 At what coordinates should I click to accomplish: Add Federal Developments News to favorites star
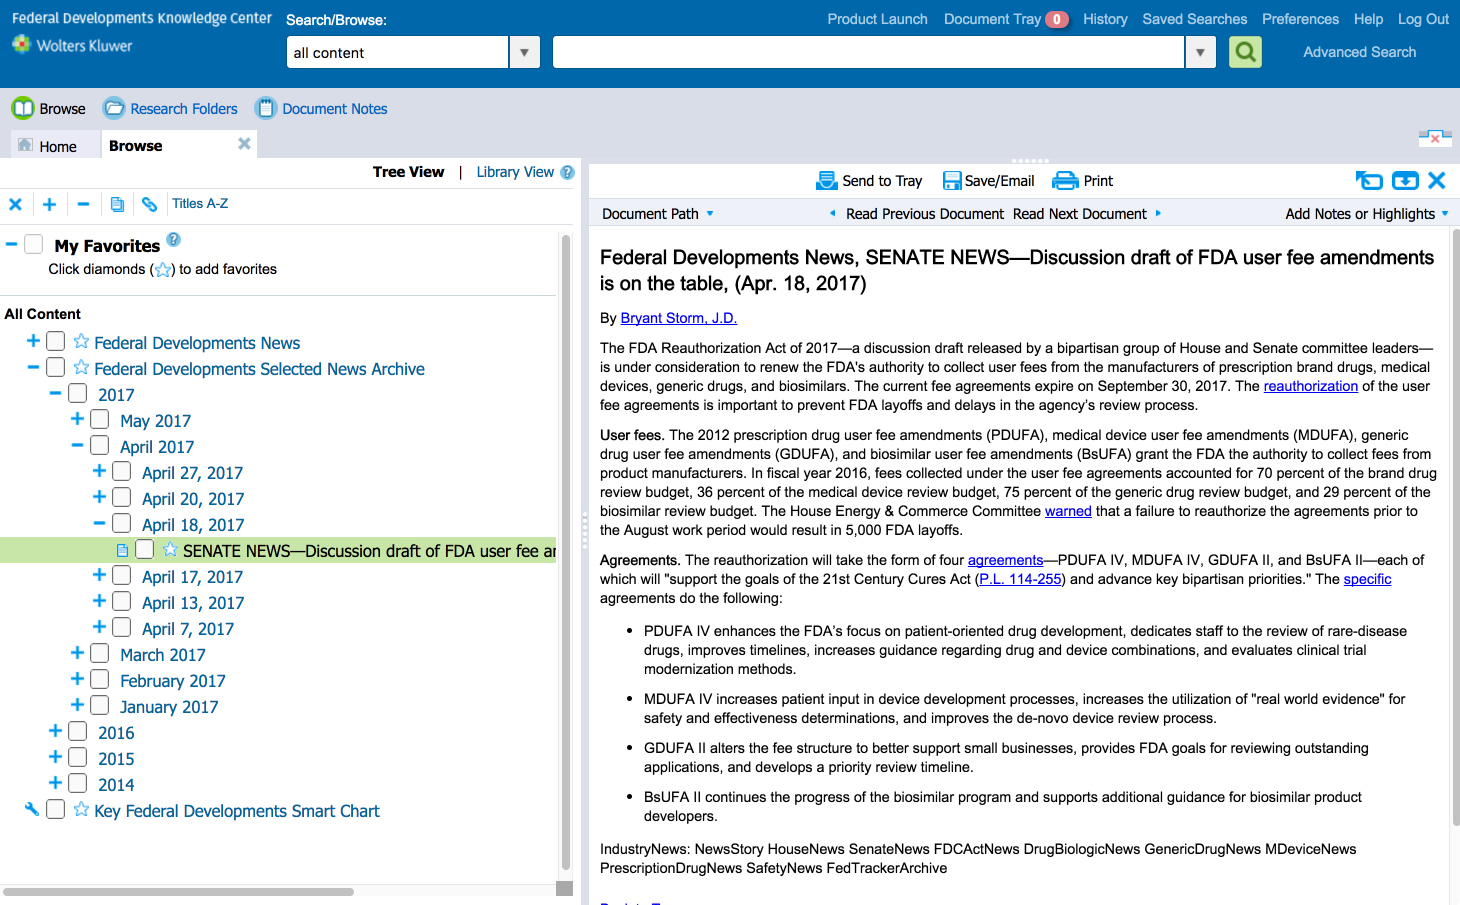coord(81,342)
